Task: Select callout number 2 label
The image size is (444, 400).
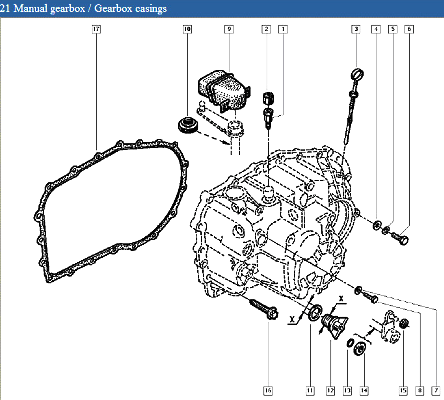Action: click(266, 29)
